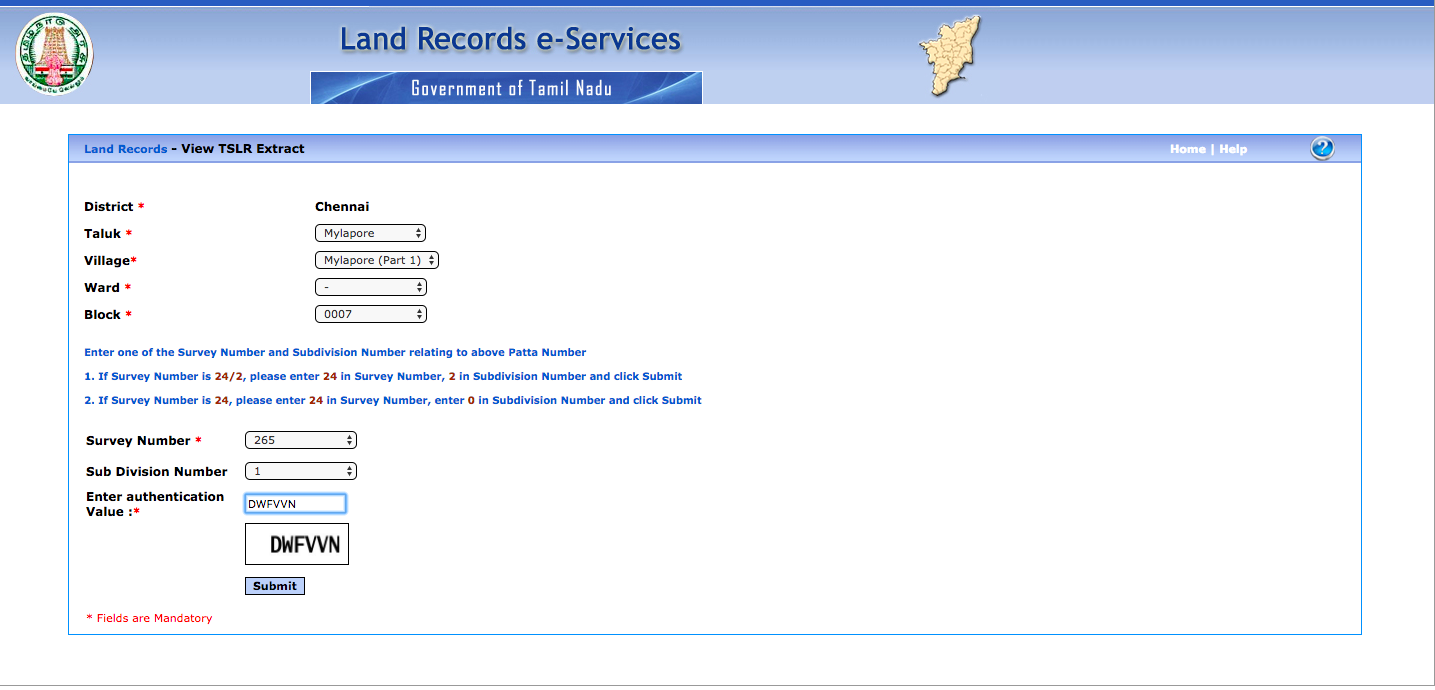Expand the Sub Division Number dropdown
Image resolution: width=1435 pixels, height=690 pixels.
300,471
